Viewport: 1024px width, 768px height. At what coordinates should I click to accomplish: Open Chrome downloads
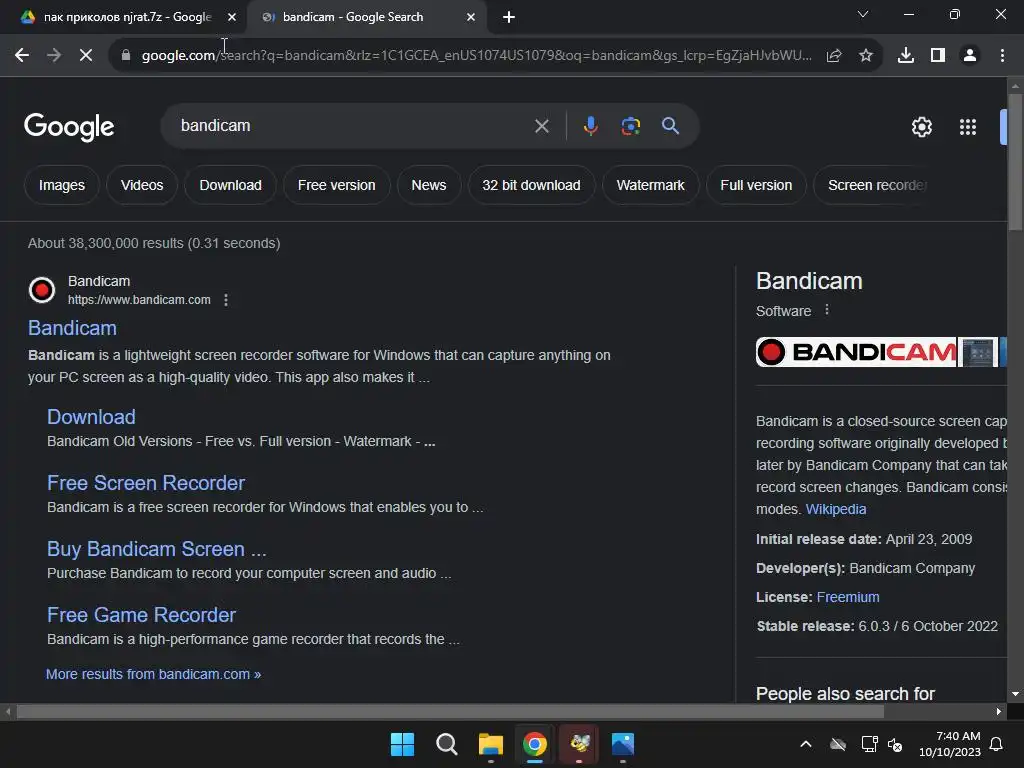pos(906,56)
